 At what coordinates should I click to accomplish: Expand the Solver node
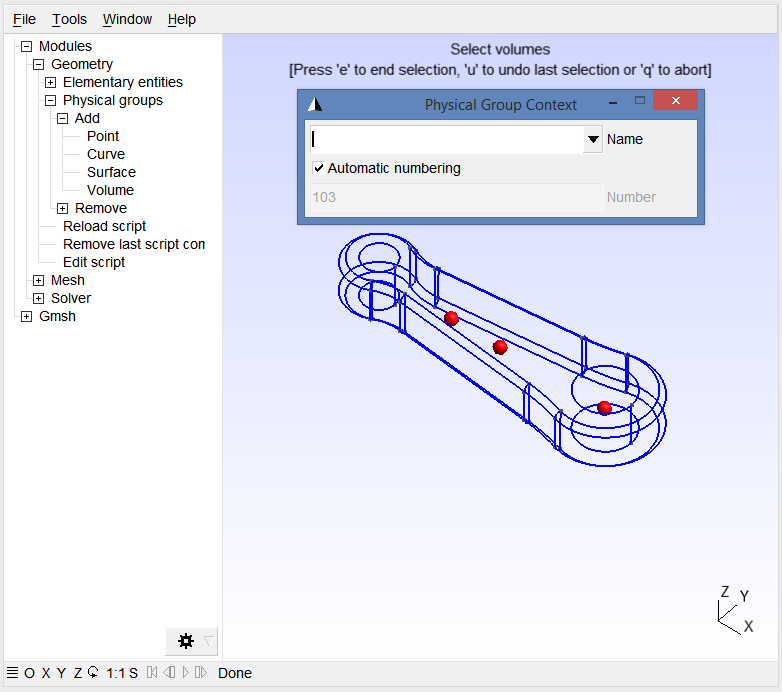click(x=38, y=298)
